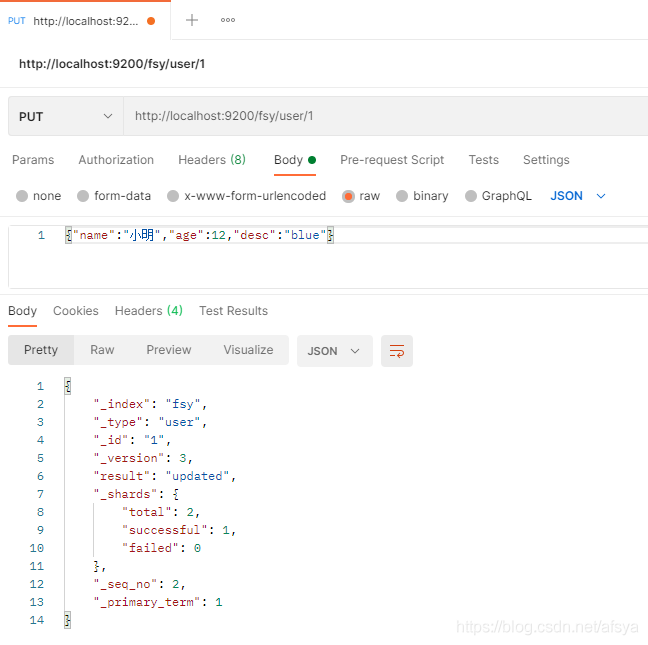This screenshot has height=645, width=648.
Task: Open the response JSON format dropdown
Action: [x=335, y=351]
